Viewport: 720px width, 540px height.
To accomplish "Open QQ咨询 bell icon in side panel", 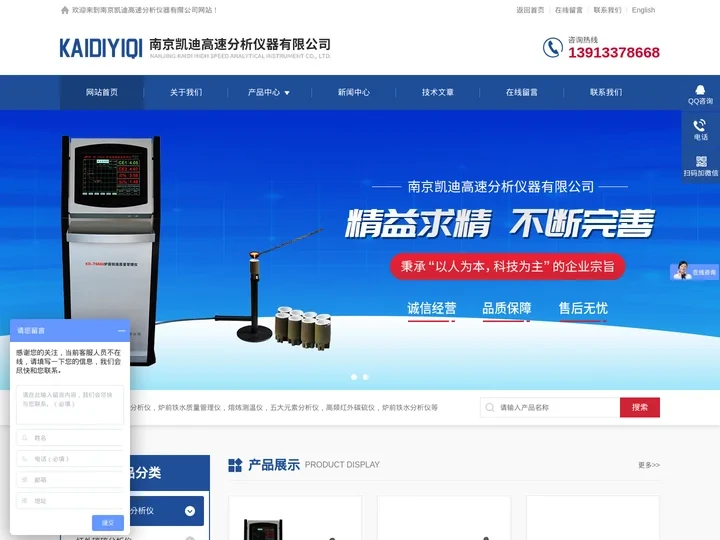I will (x=700, y=90).
